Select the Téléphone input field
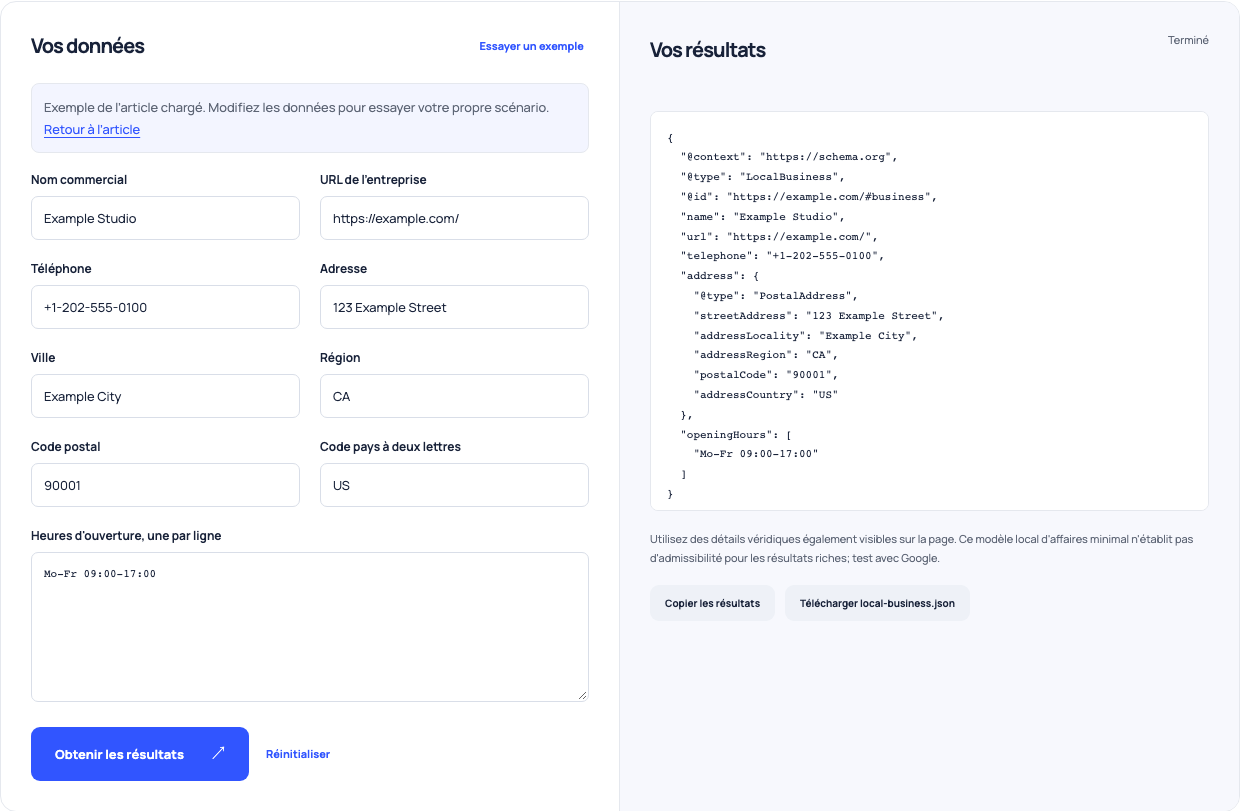 pos(165,307)
